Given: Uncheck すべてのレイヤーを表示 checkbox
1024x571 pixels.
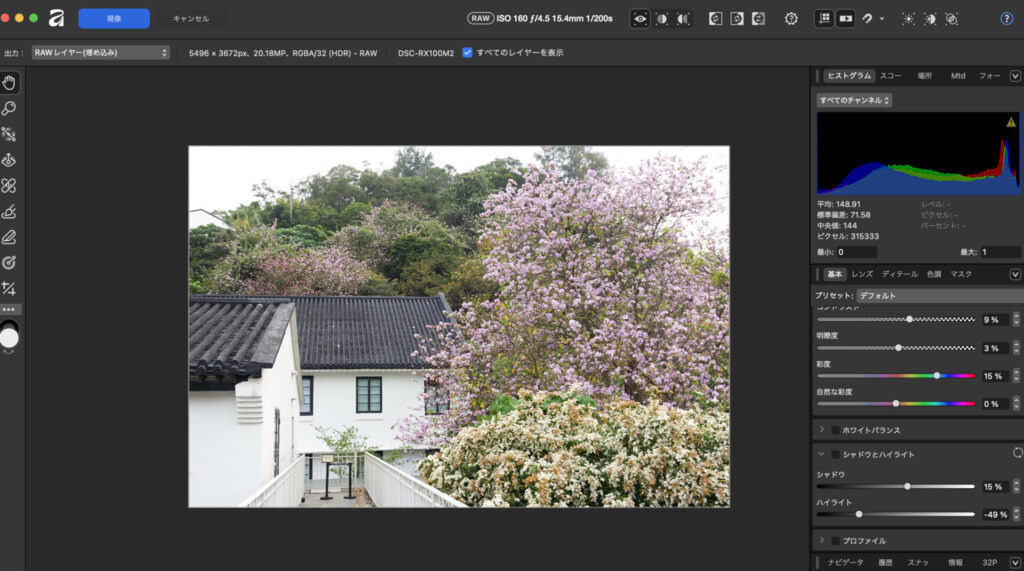Looking at the screenshot, I should [x=467, y=52].
